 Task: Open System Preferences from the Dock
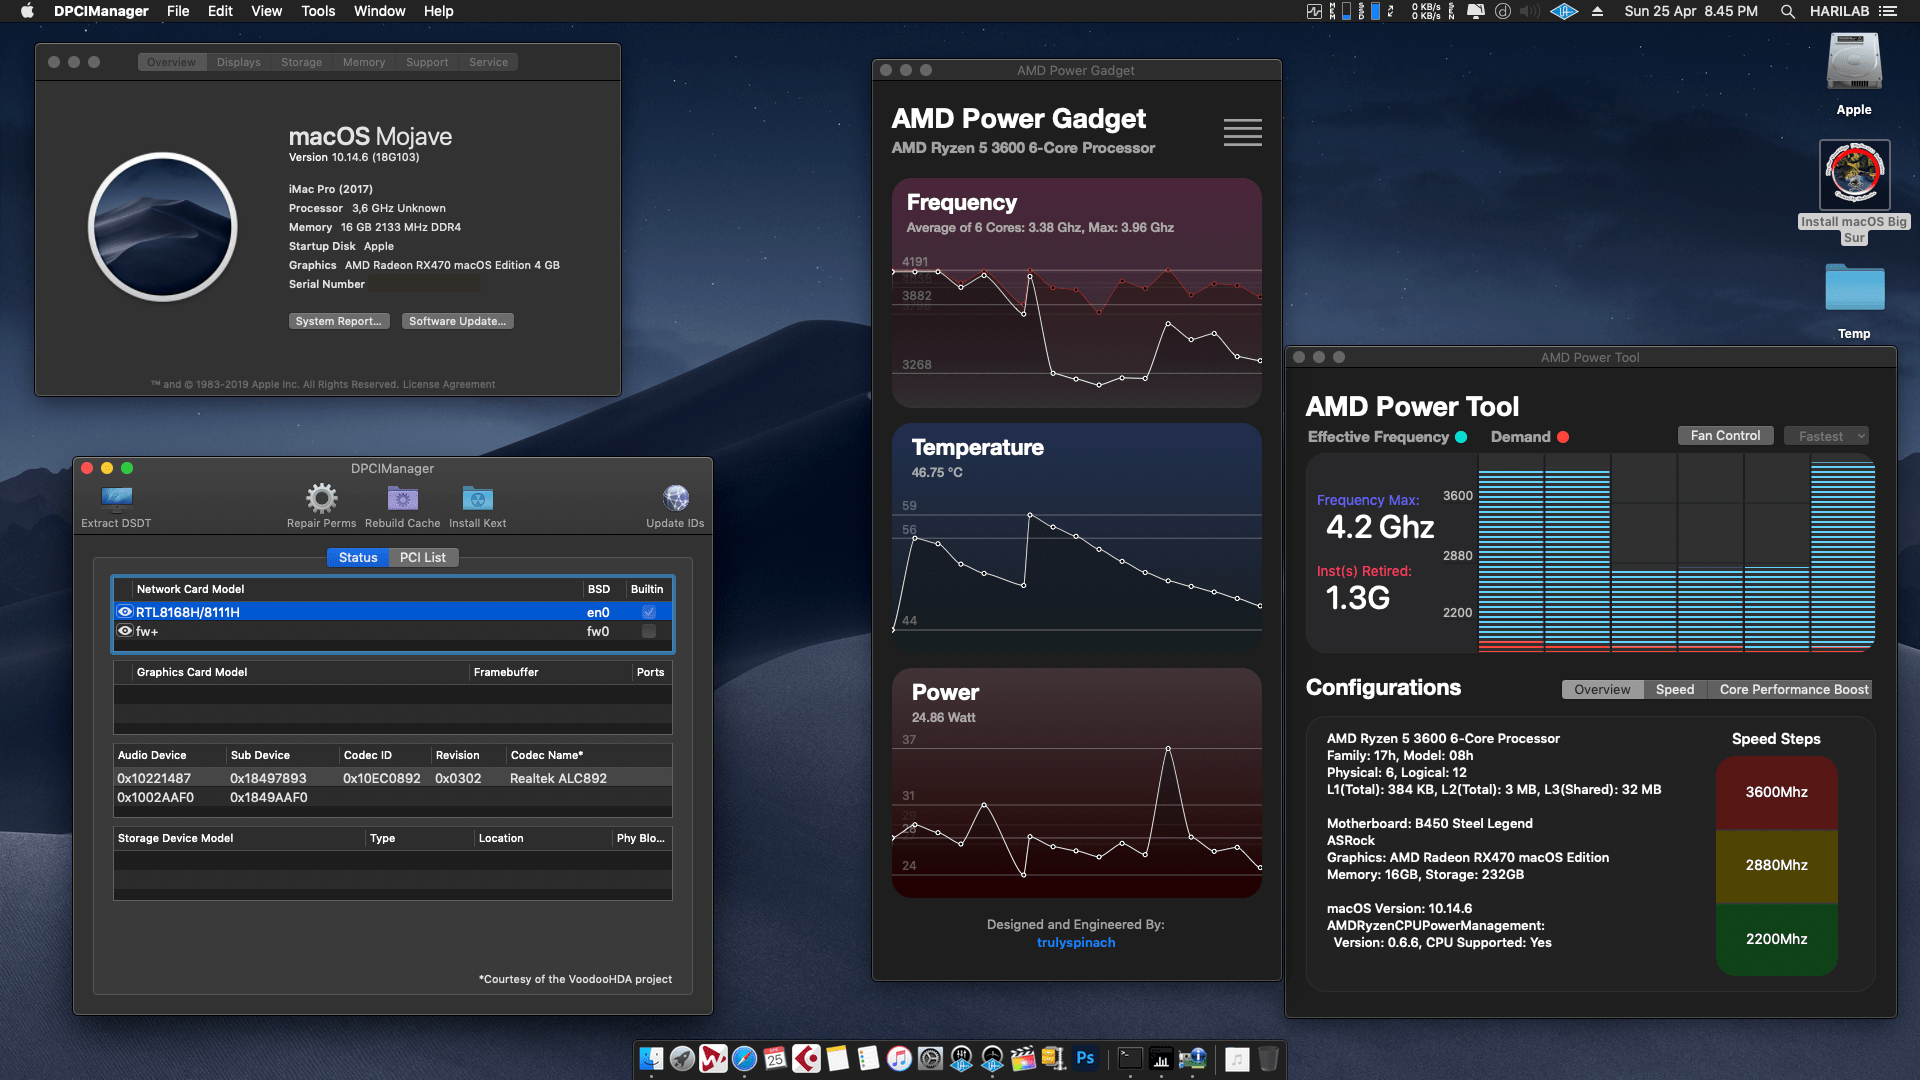click(x=930, y=1058)
